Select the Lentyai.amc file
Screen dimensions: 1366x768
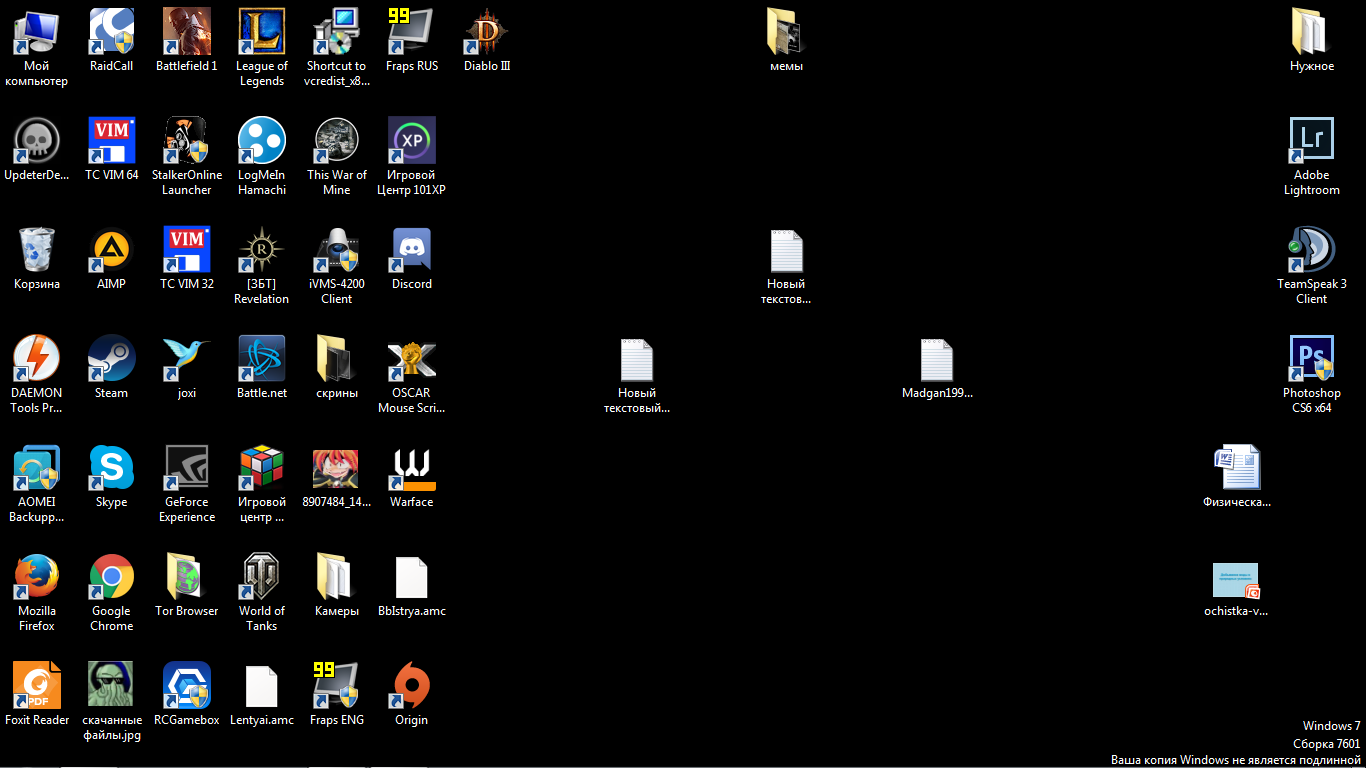262,686
